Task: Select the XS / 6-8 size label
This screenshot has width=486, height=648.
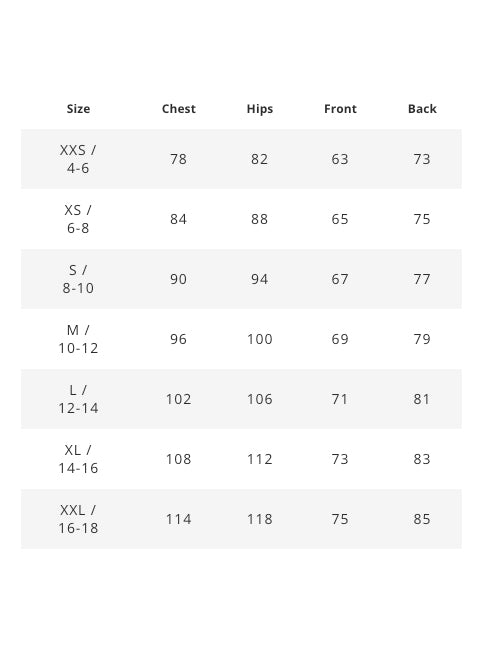Action: (78, 219)
